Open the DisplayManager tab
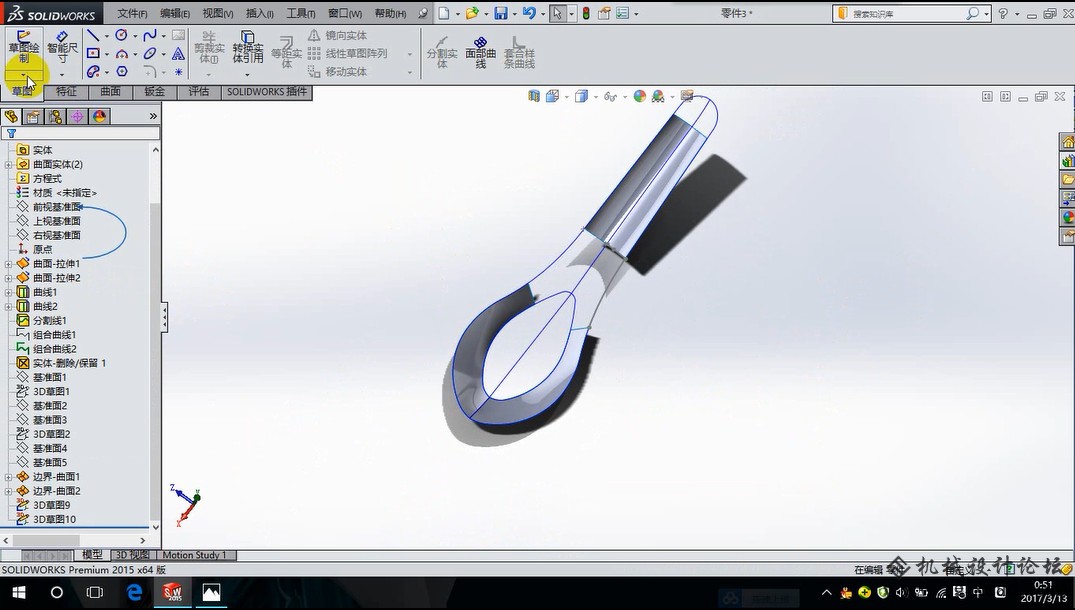This screenshot has height=610, width=1075. click(99, 116)
